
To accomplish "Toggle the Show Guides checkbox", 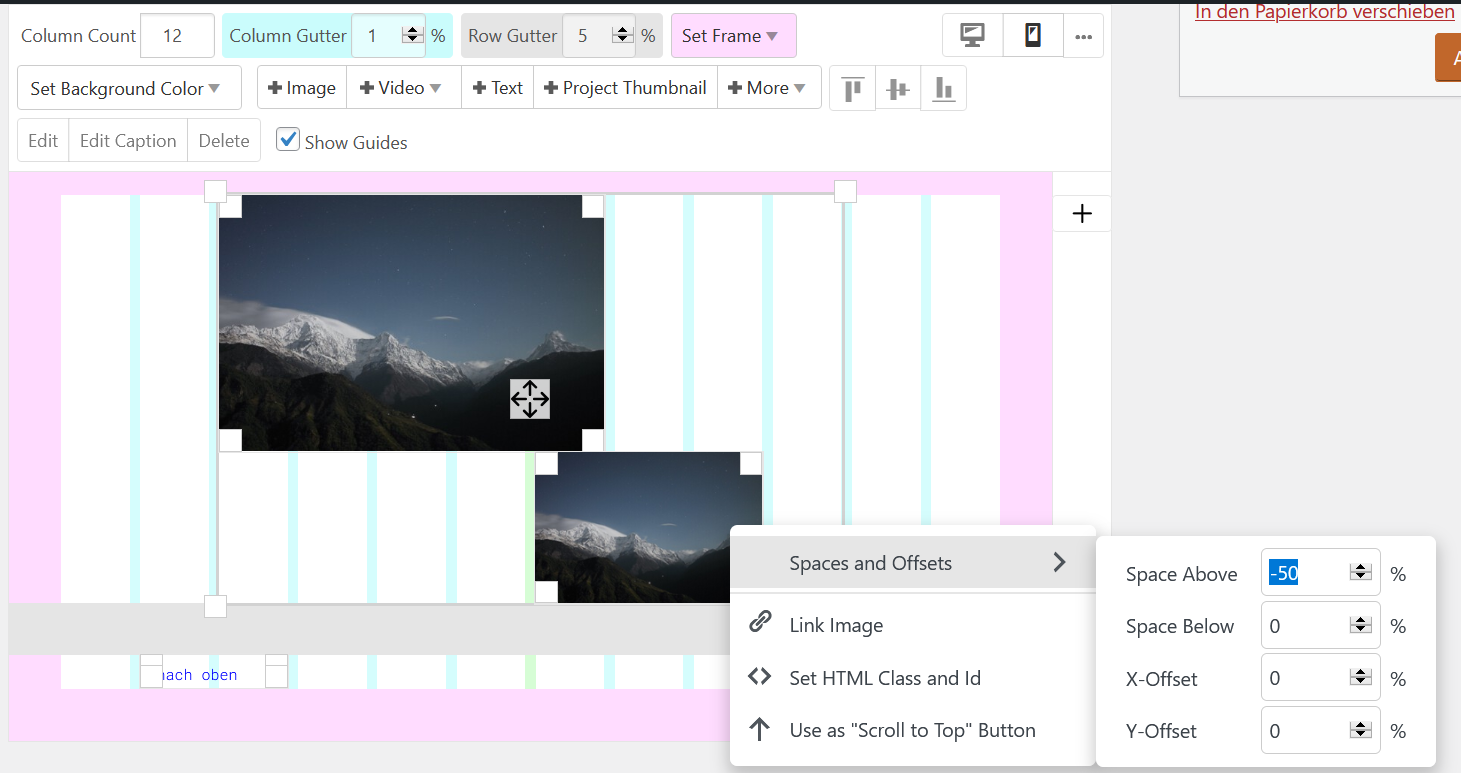I will tap(288, 140).
